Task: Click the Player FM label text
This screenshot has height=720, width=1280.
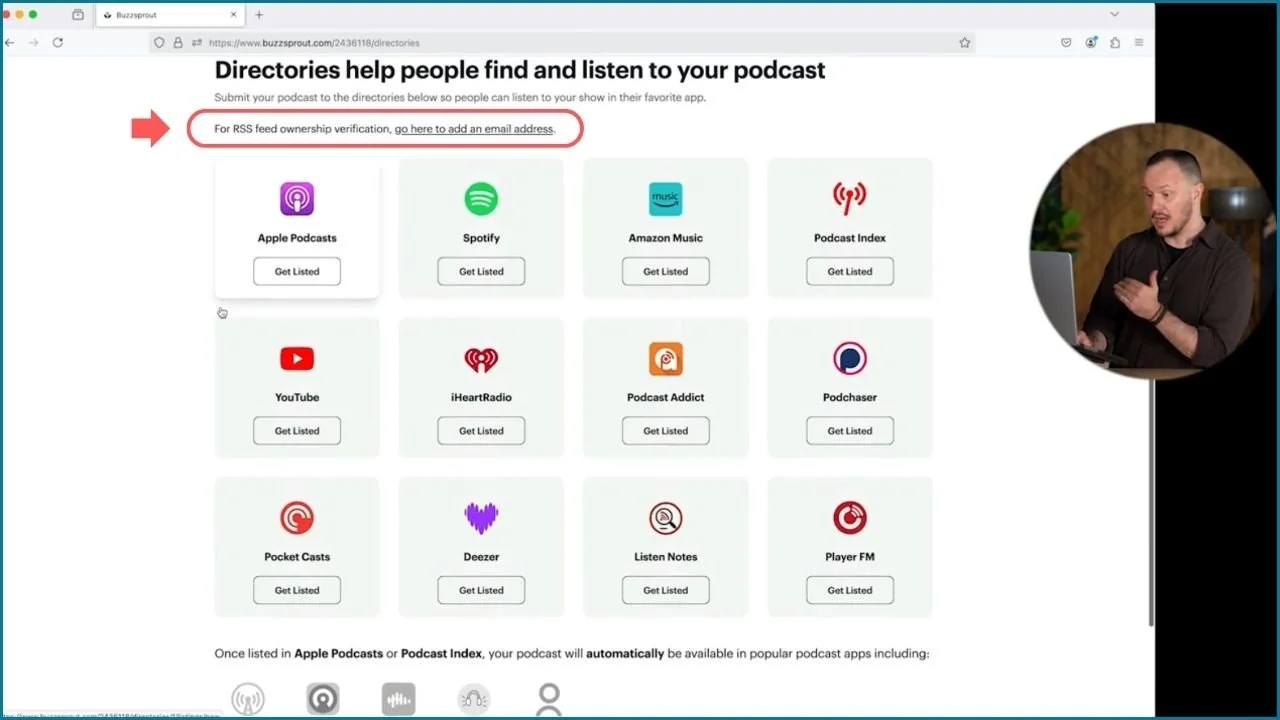Action: pyautogui.click(x=849, y=557)
